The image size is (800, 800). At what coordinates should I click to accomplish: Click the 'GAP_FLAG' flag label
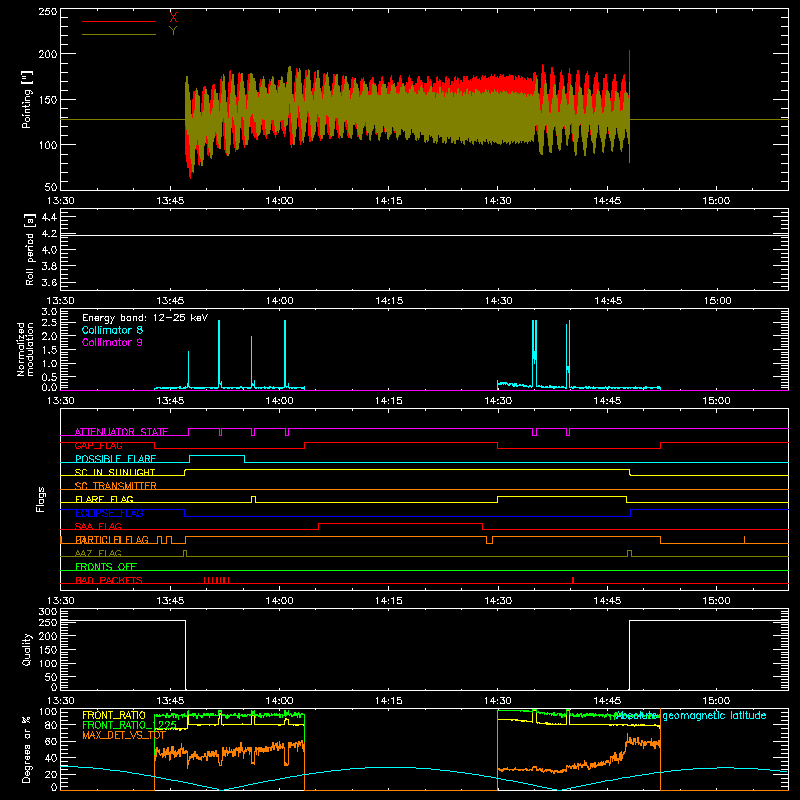[98, 445]
